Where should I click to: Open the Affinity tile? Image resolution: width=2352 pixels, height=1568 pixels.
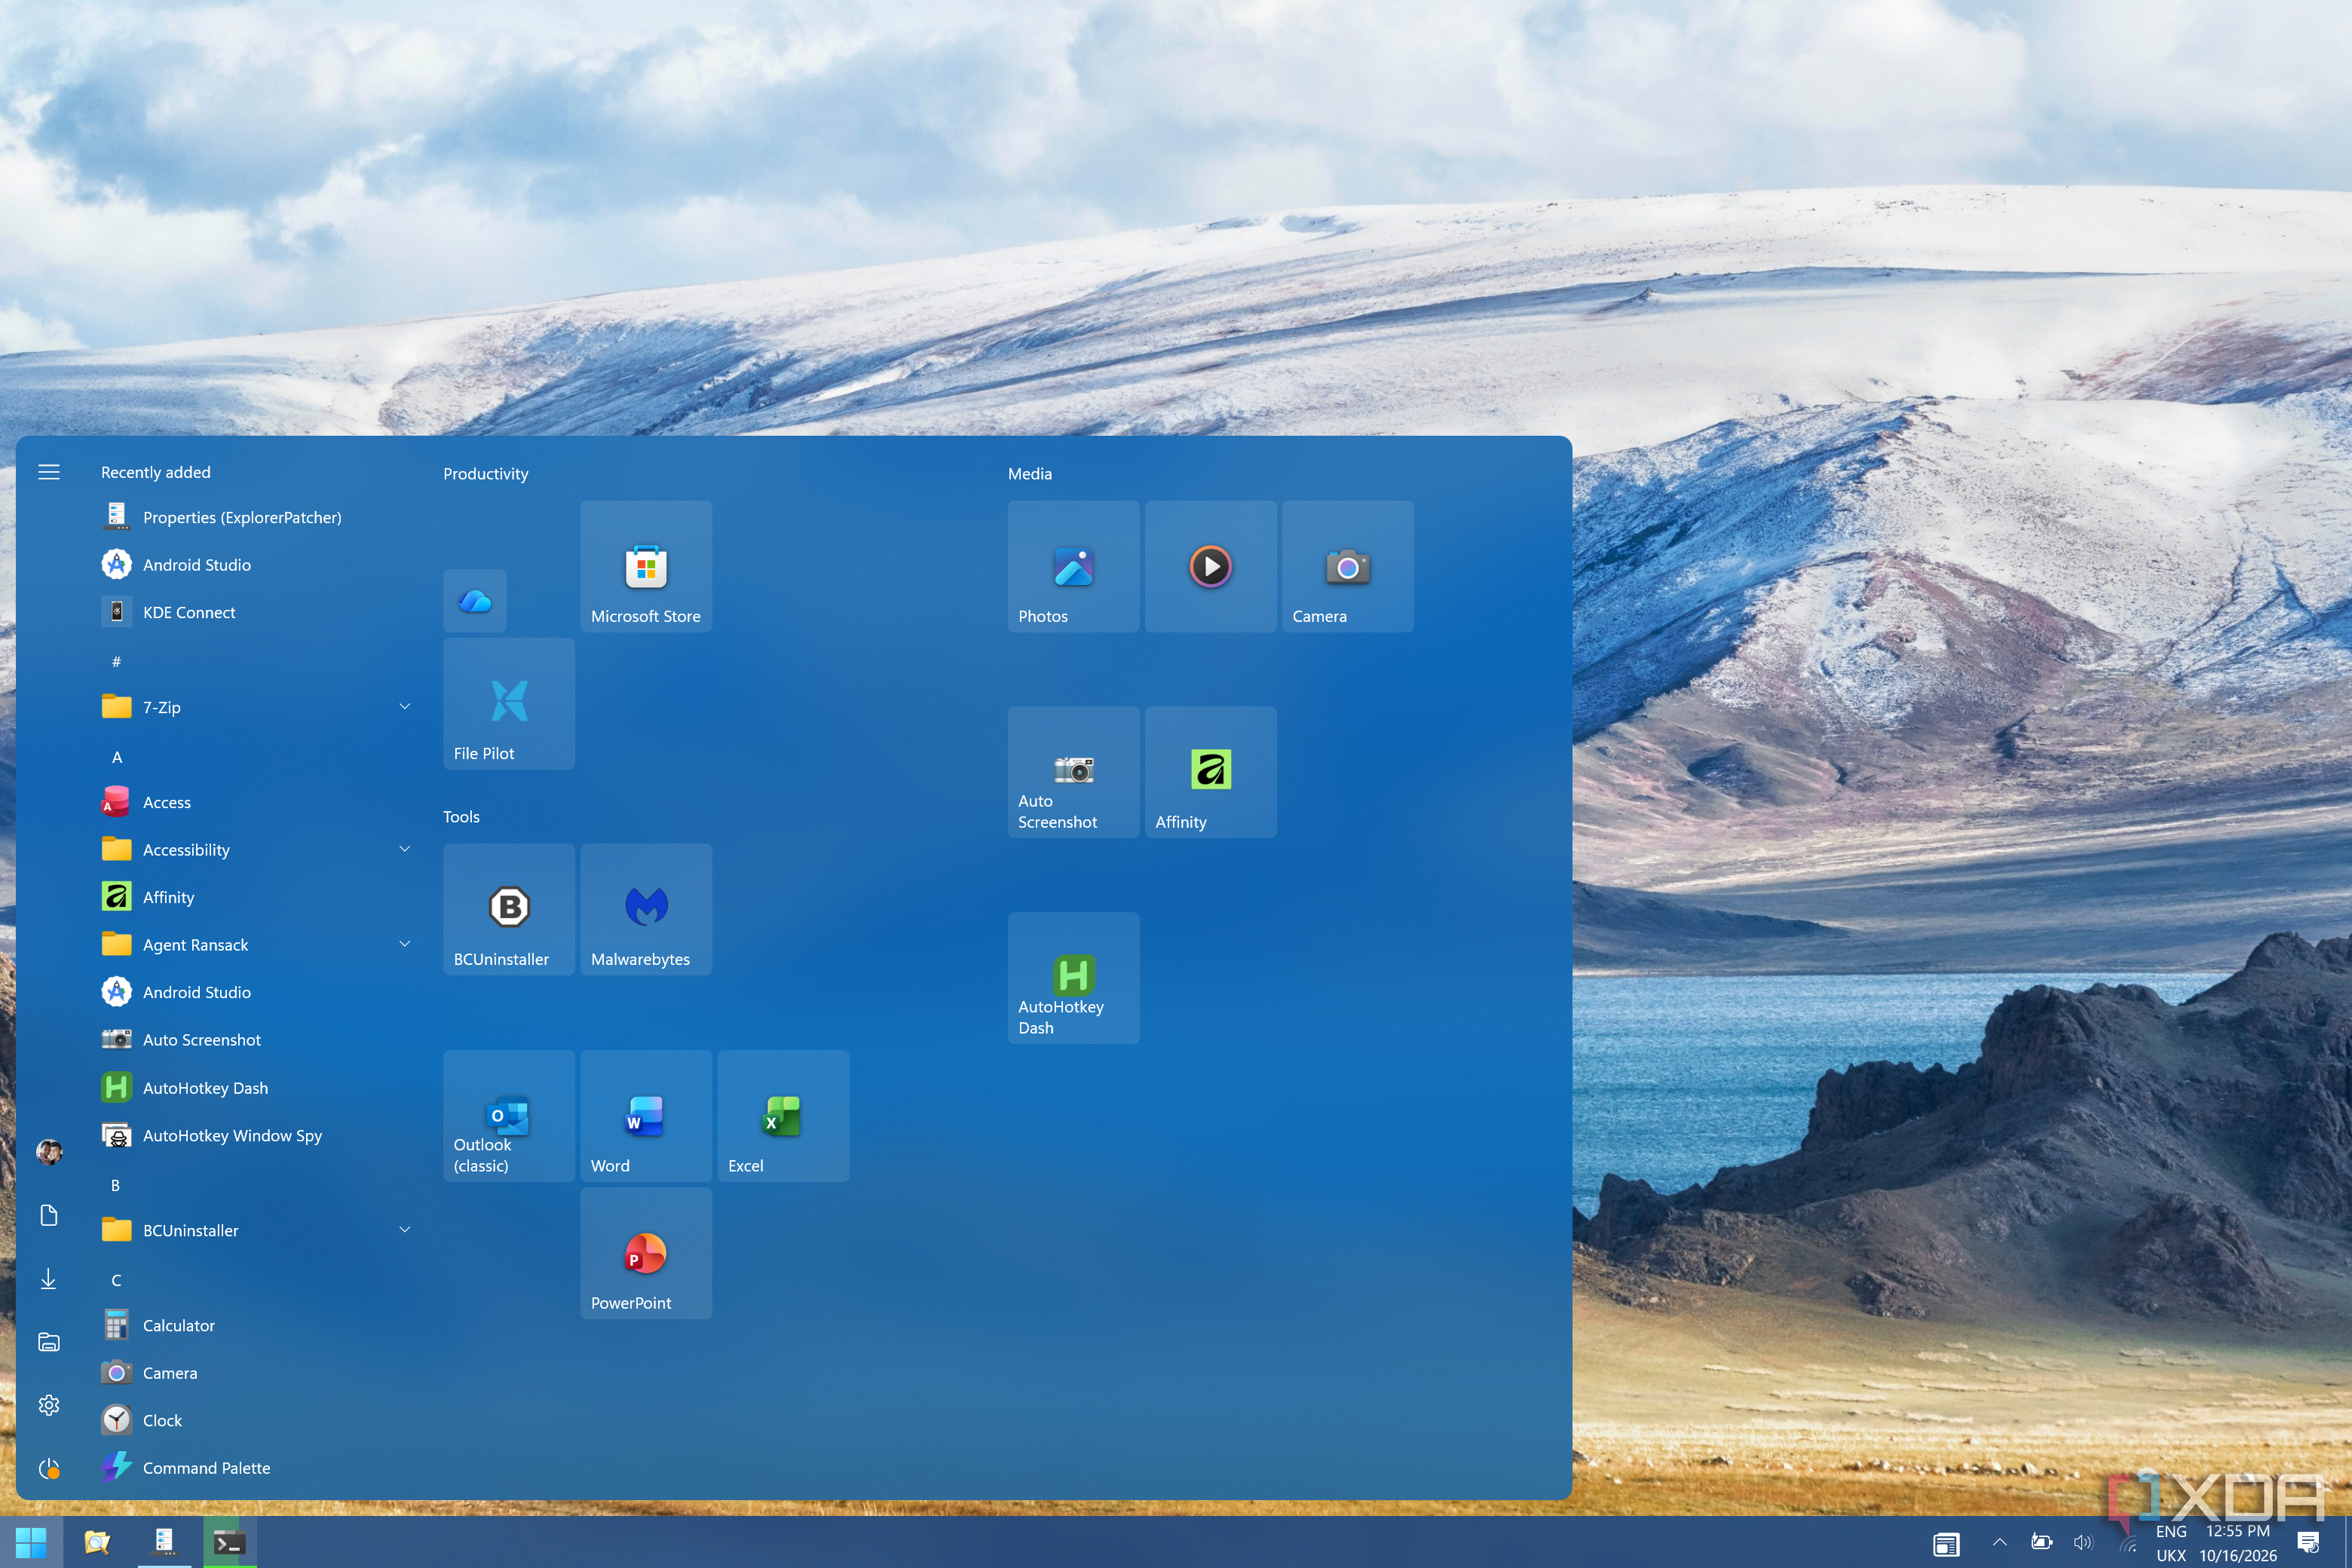[x=1210, y=772]
